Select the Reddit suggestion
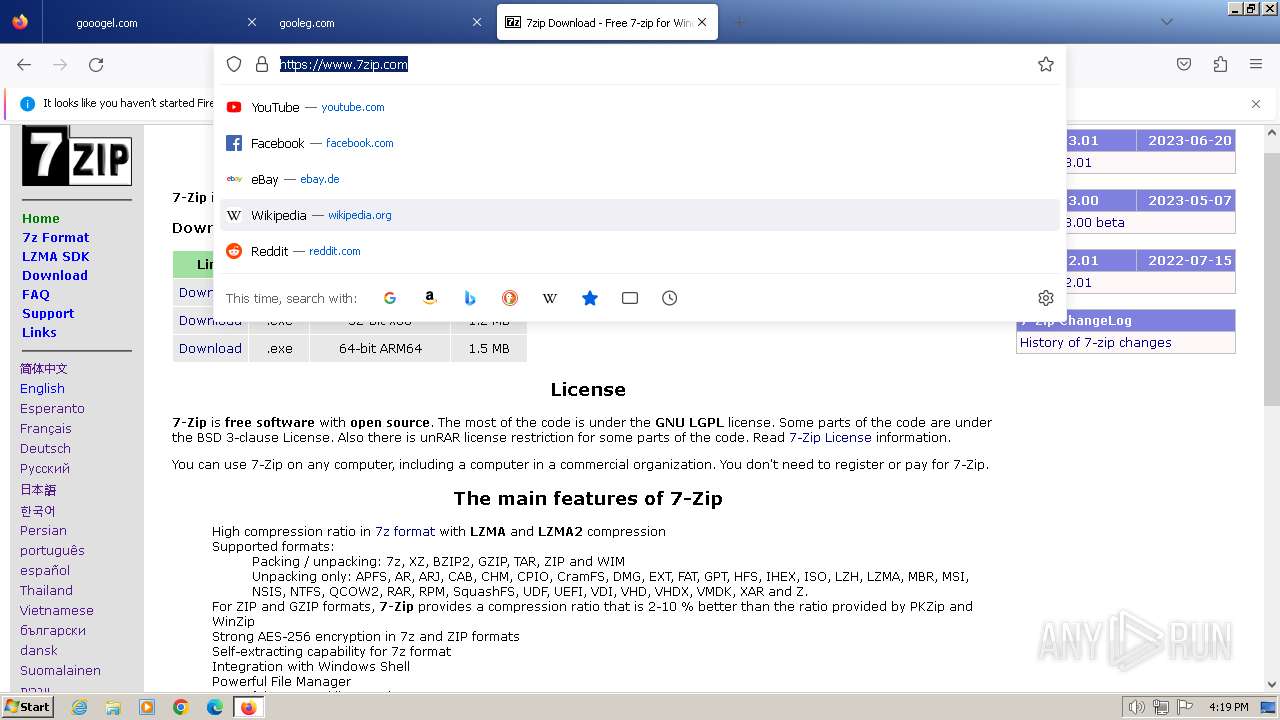Screen dimensions: 1280x720 click(640, 251)
